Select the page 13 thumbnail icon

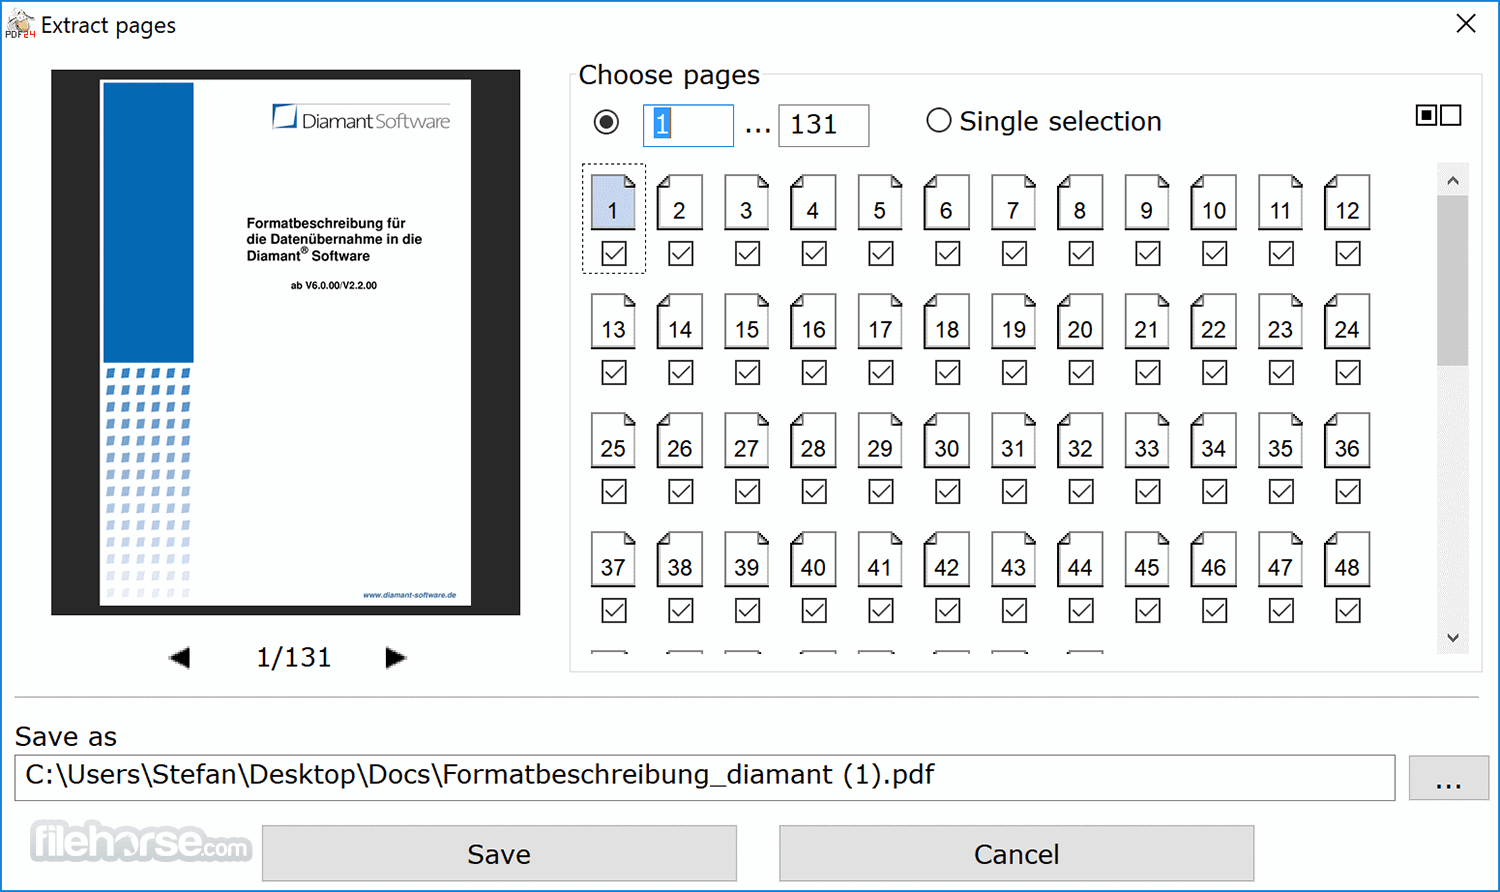coord(613,321)
